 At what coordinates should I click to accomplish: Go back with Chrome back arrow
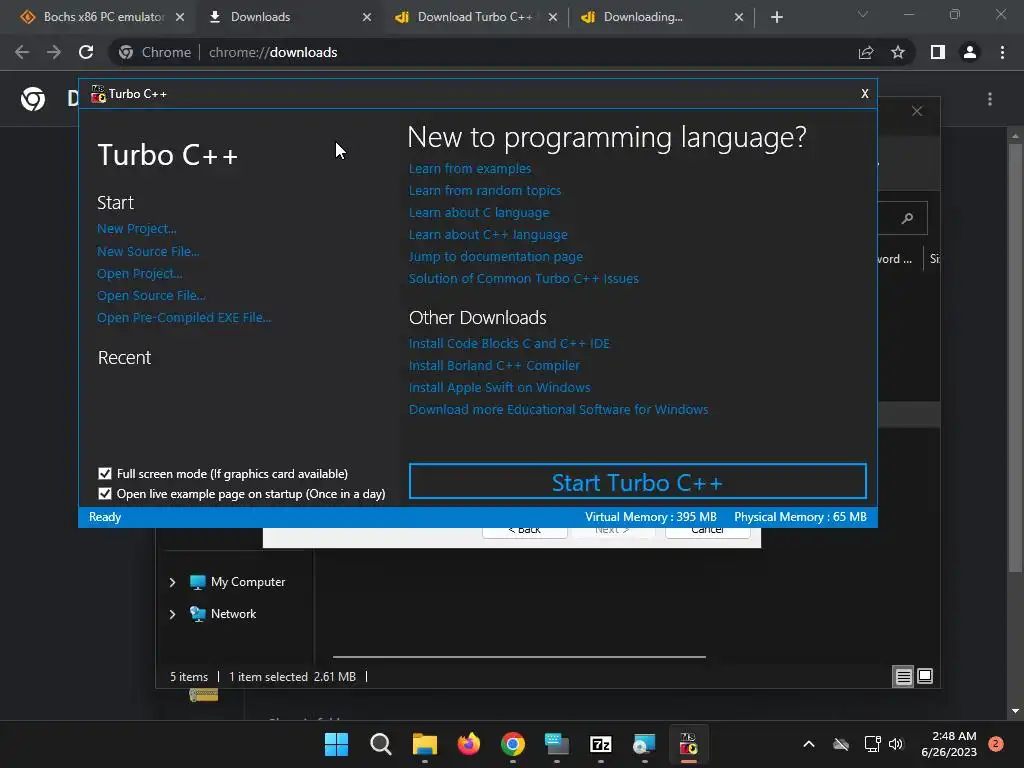pyautogui.click(x=22, y=52)
